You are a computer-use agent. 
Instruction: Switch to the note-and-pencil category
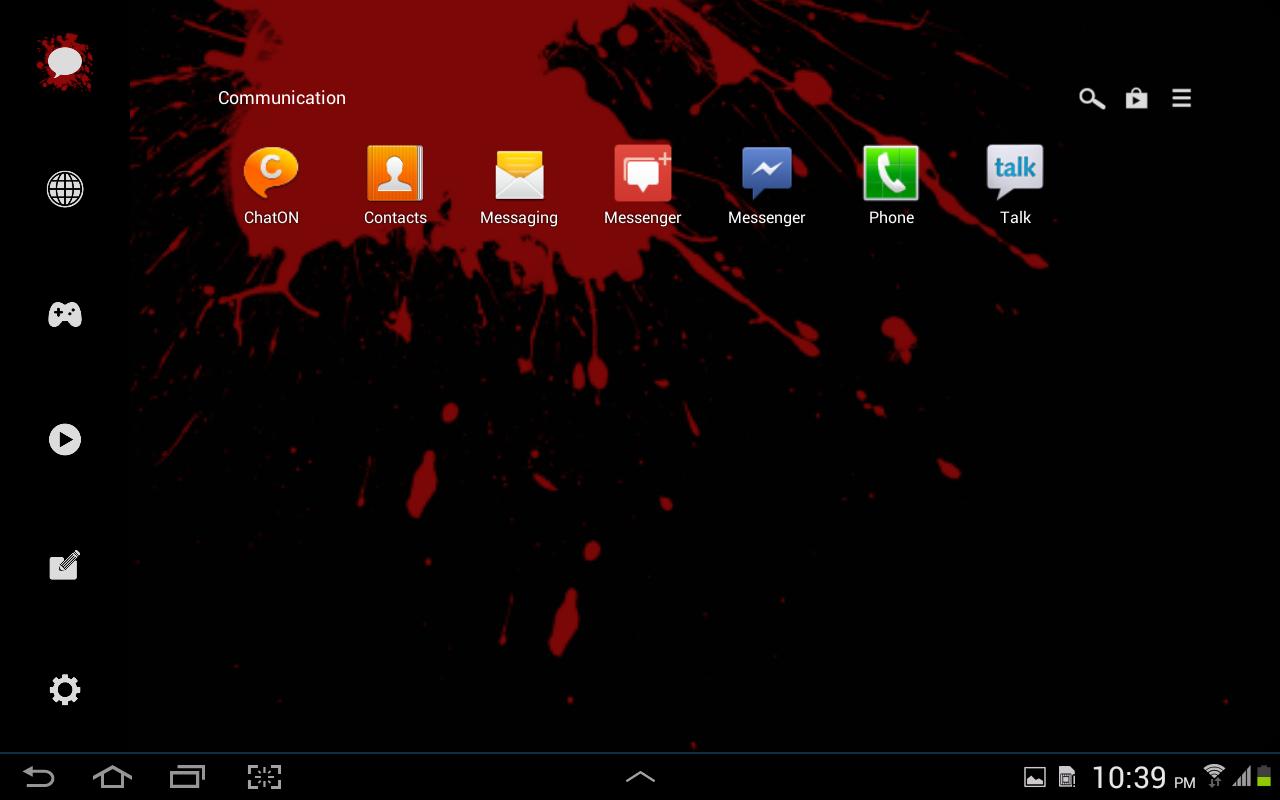[65, 565]
